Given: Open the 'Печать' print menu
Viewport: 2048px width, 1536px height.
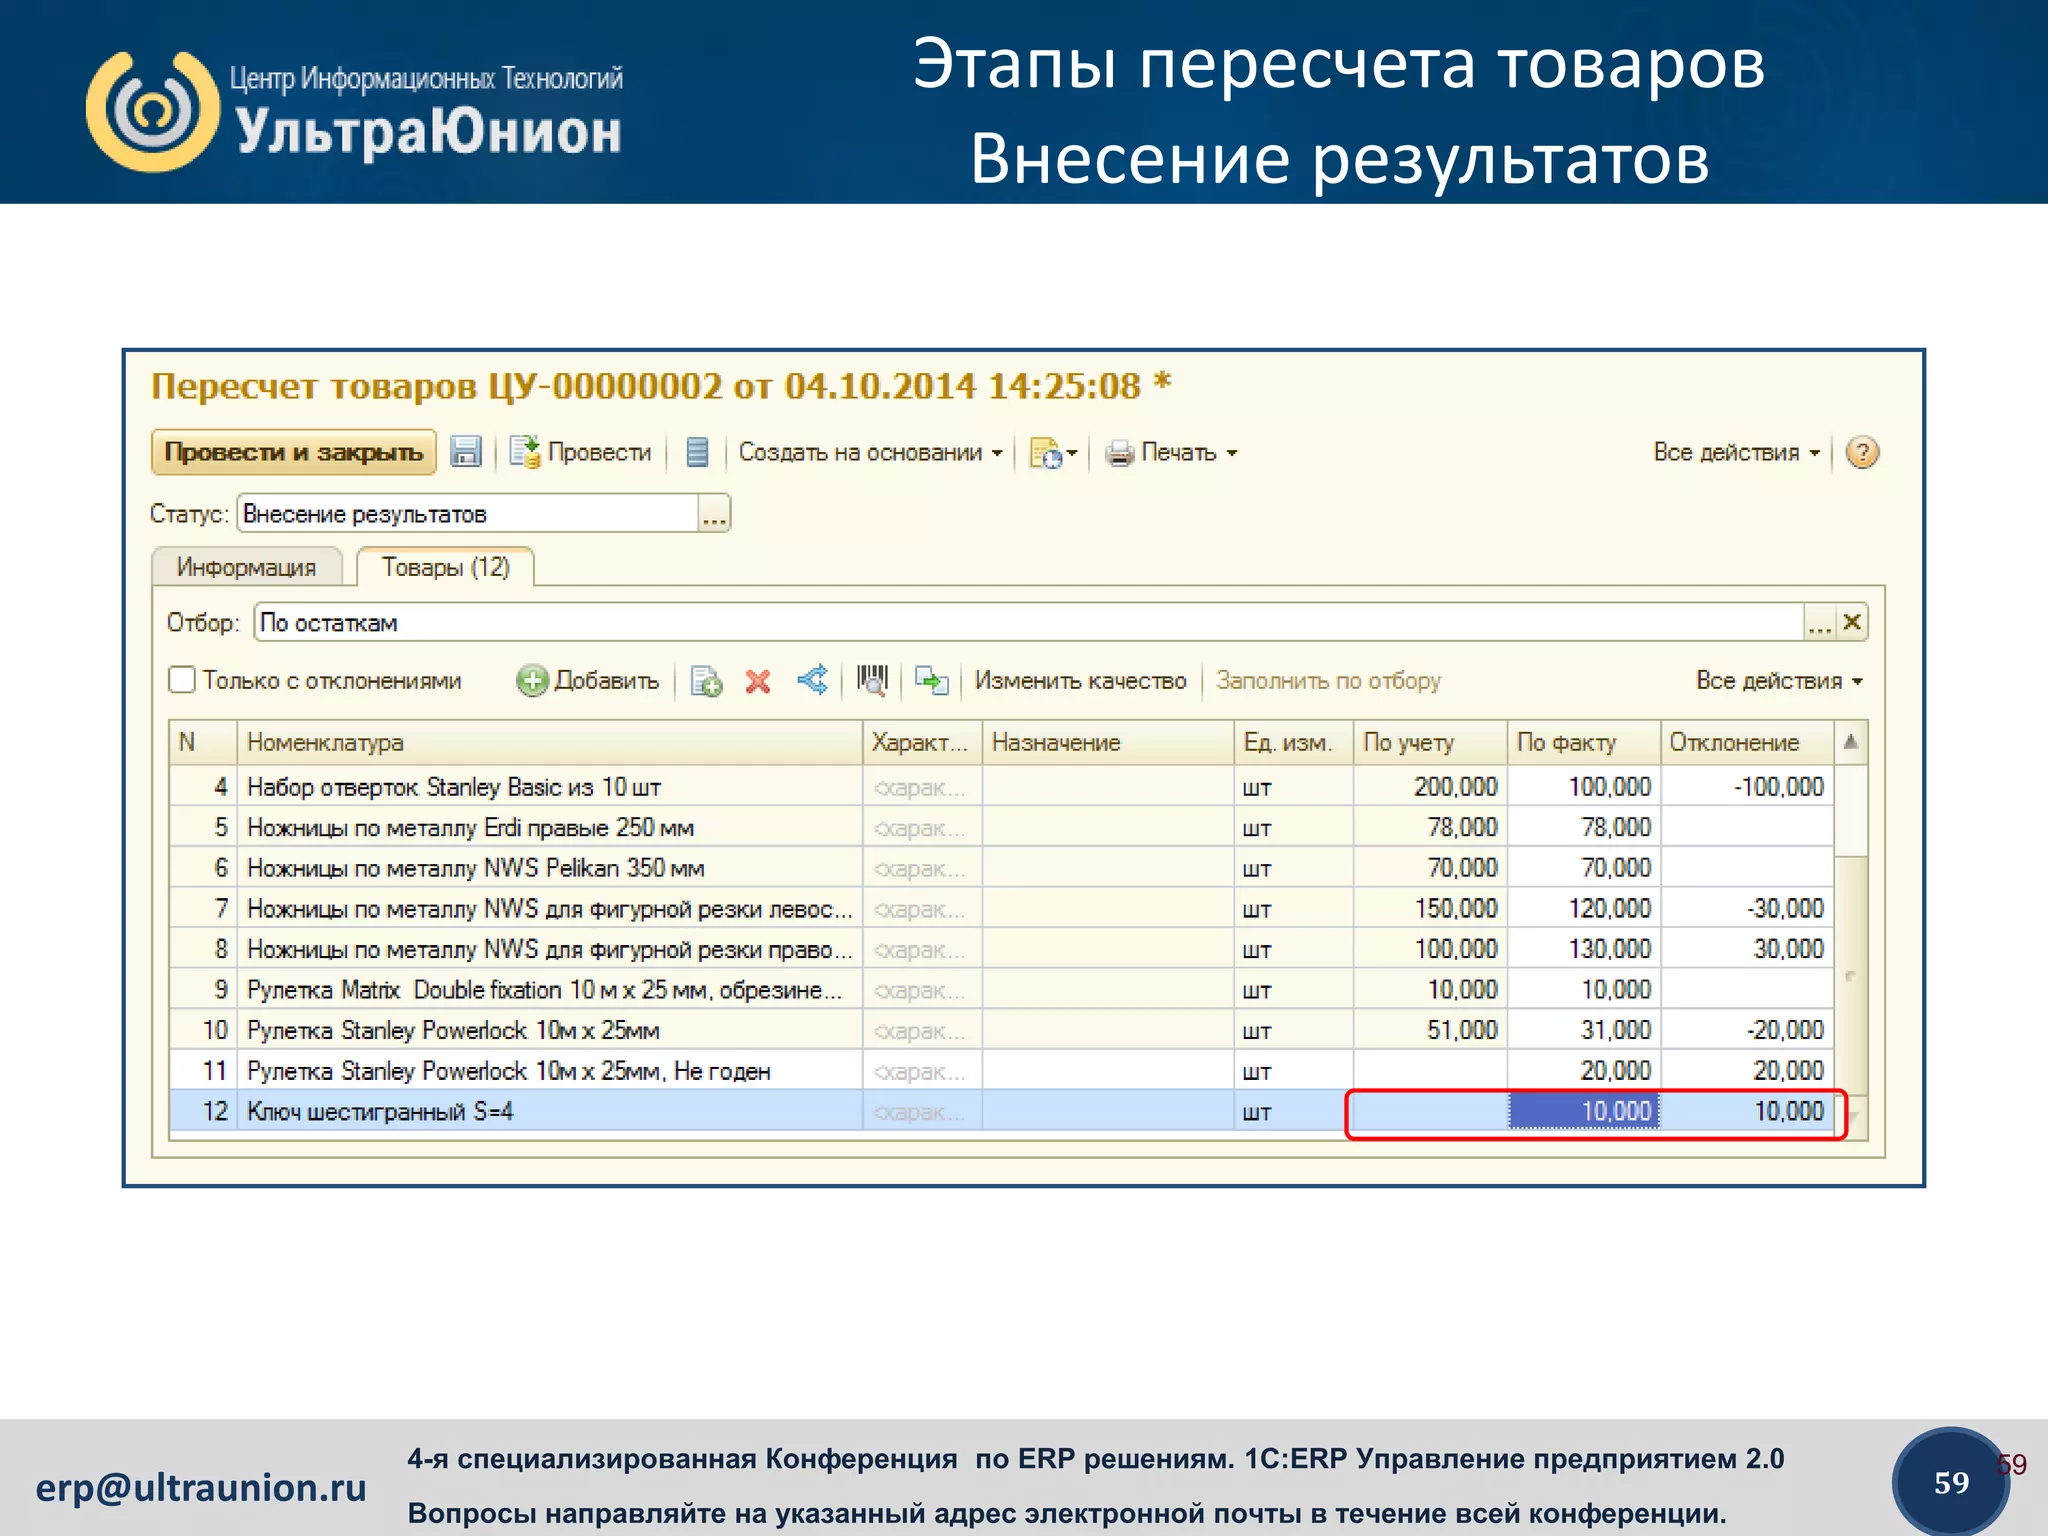Looking at the screenshot, I should pos(1172,452).
